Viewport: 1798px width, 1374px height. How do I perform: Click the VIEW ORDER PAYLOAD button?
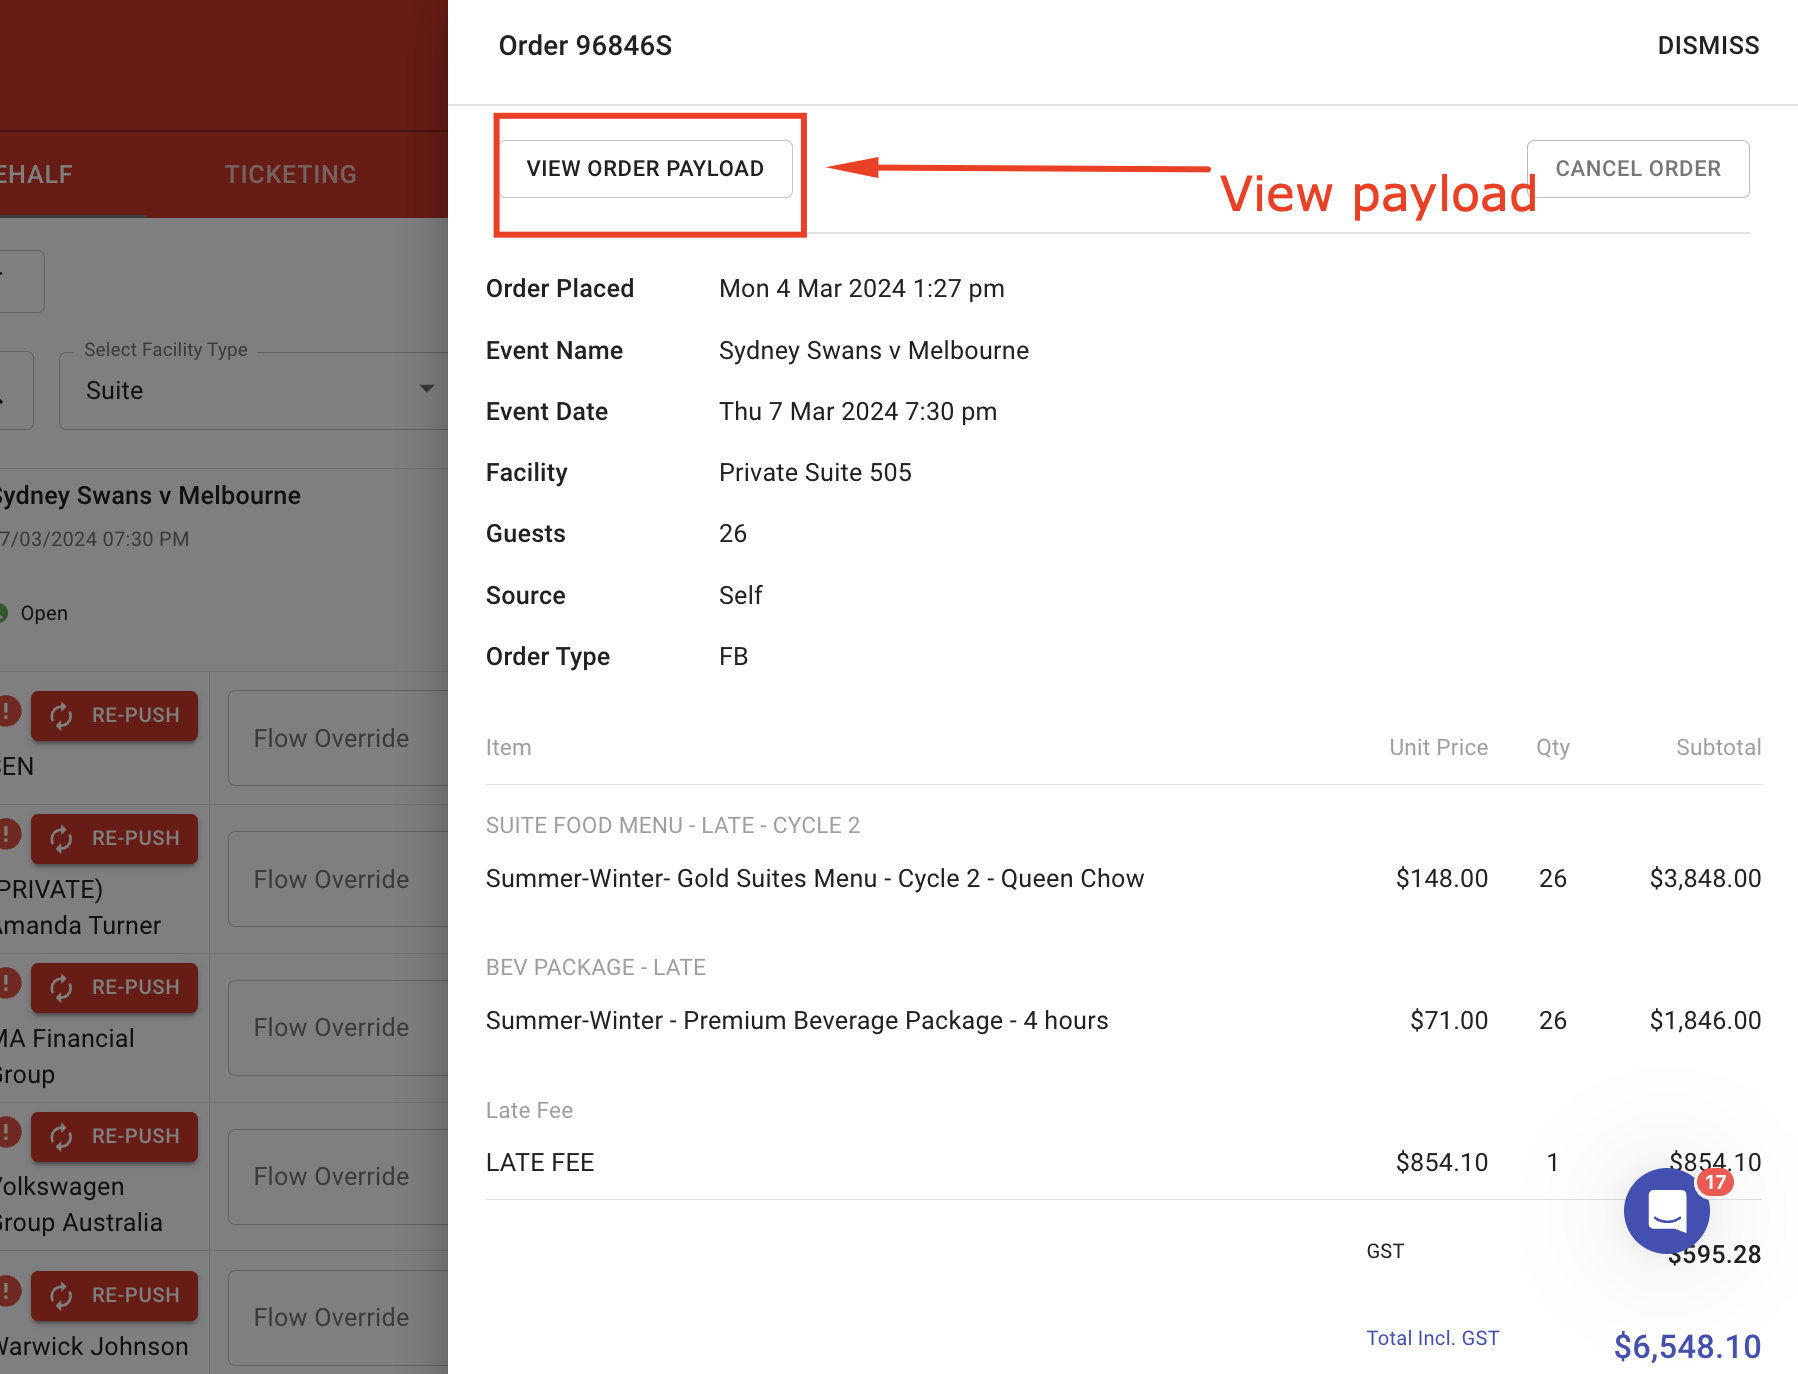tap(645, 169)
